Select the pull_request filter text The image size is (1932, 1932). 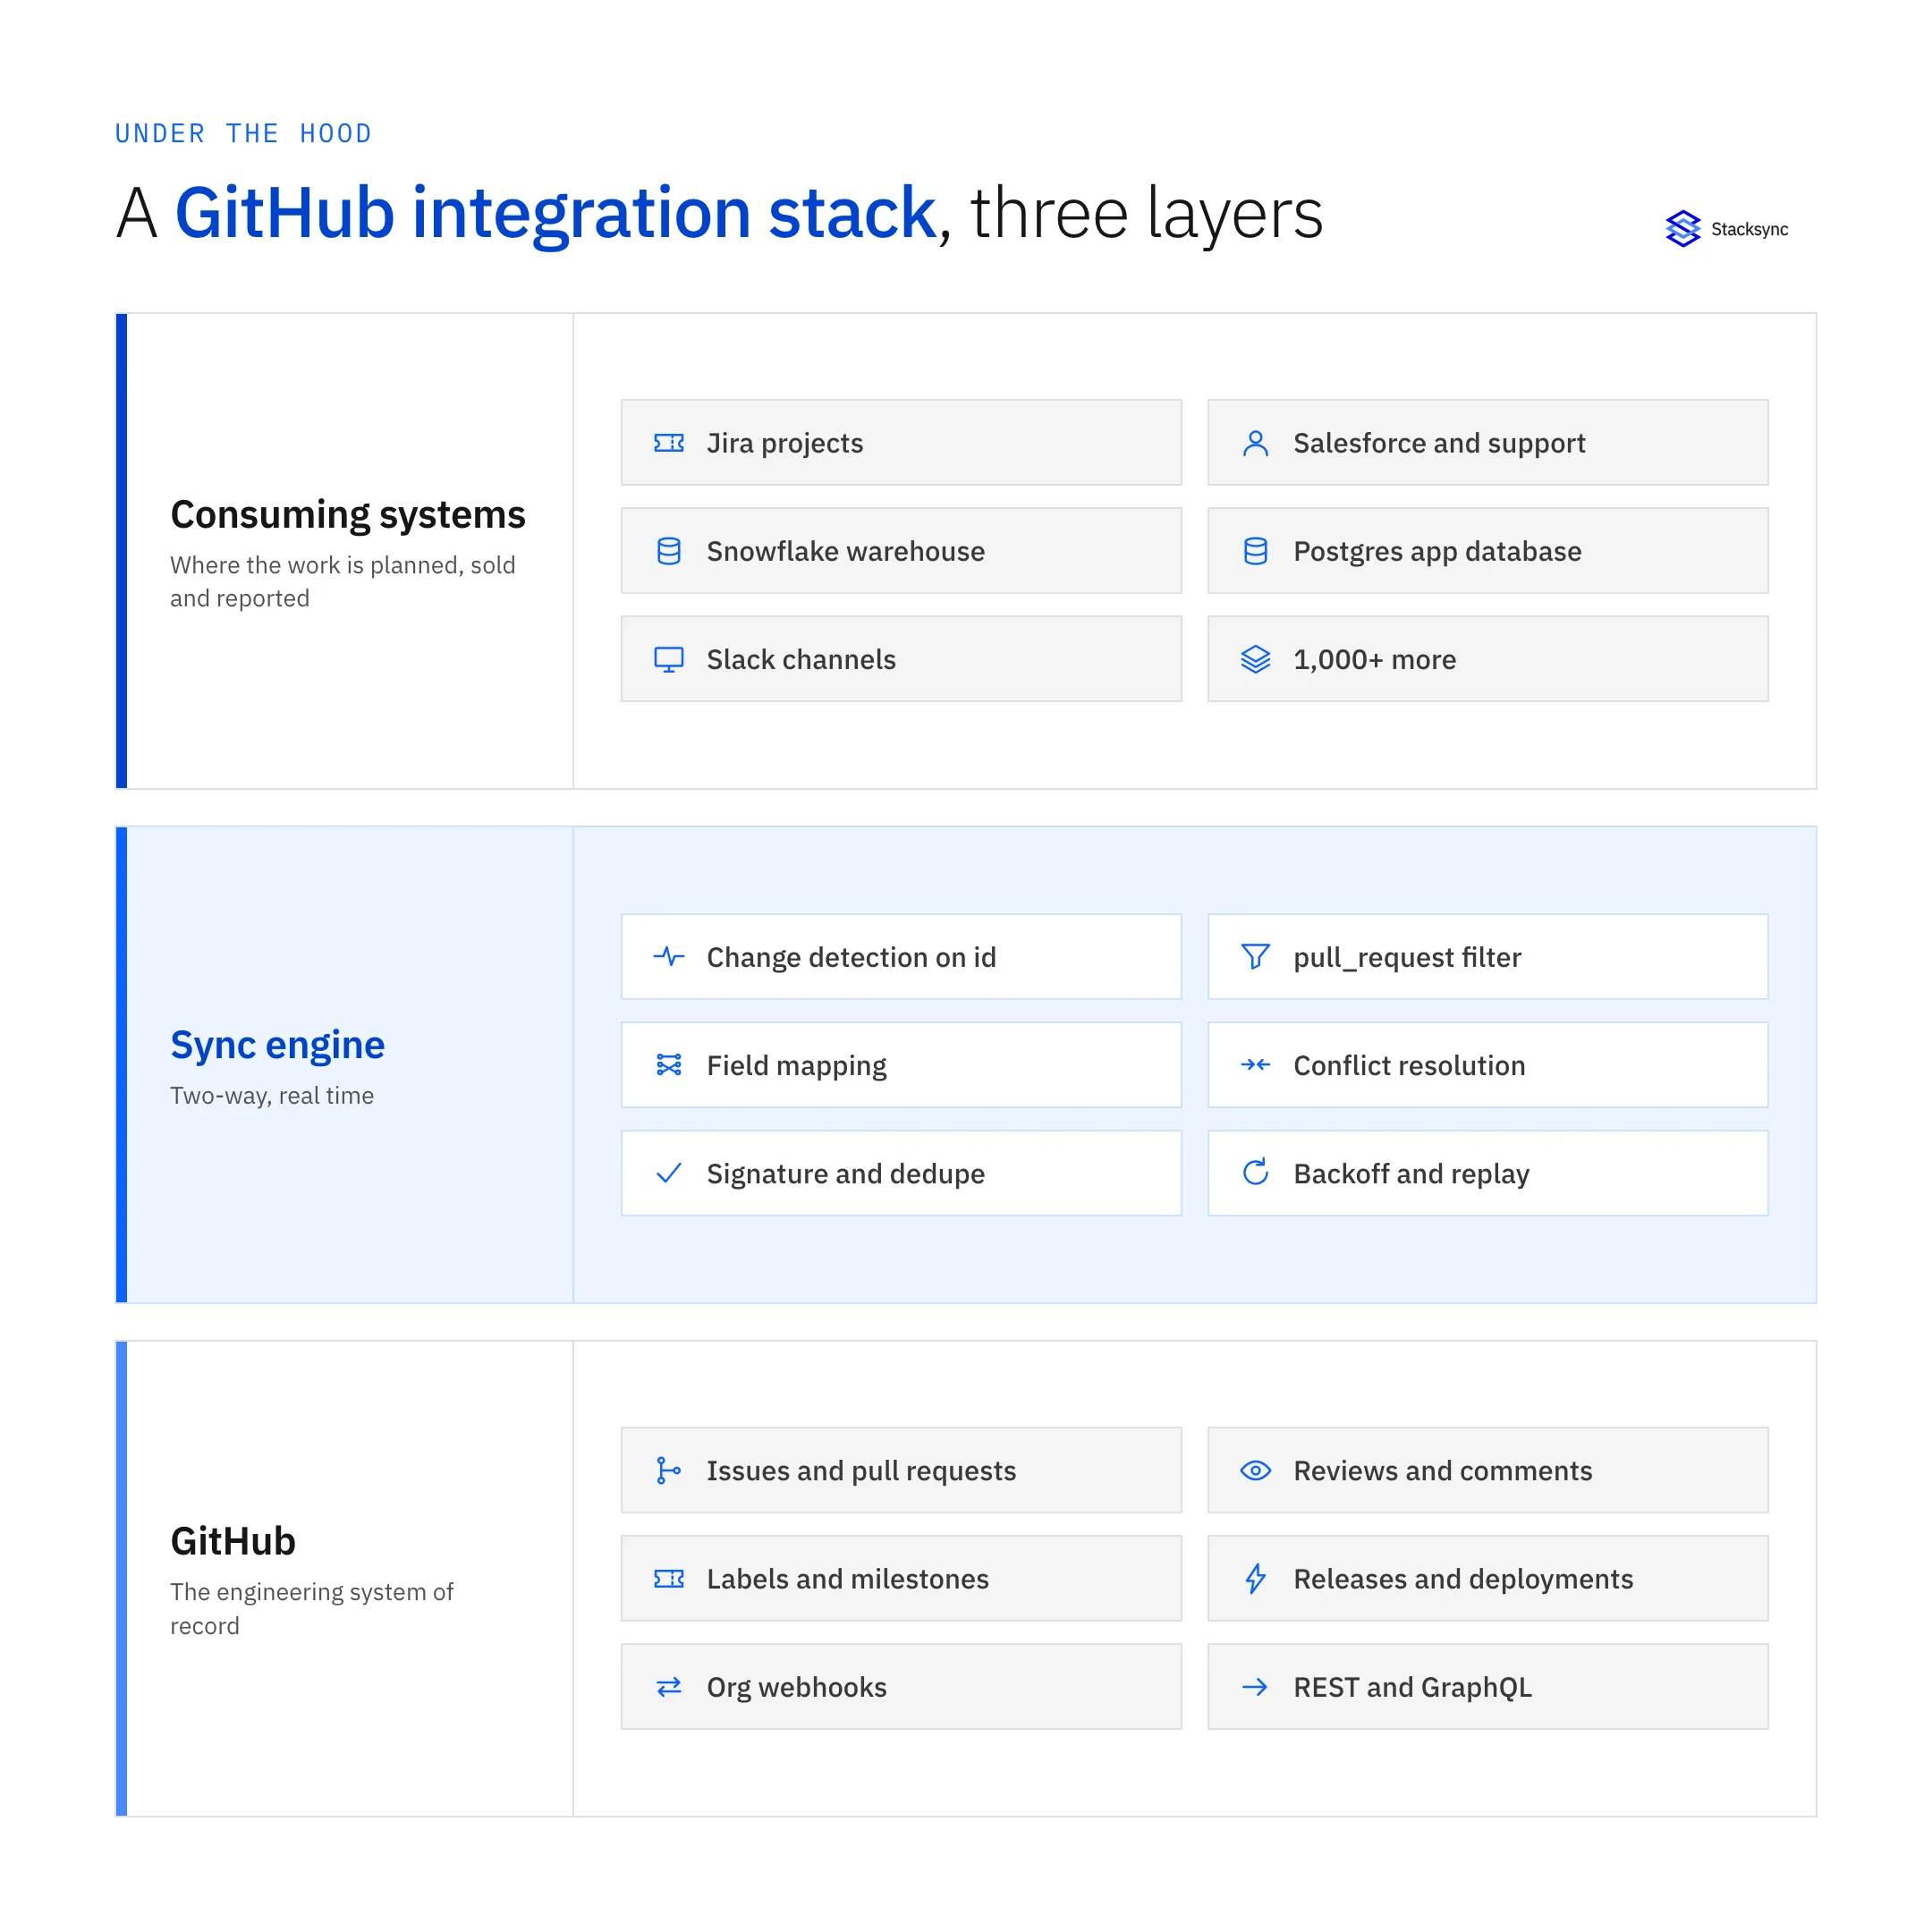click(1408, 957)
